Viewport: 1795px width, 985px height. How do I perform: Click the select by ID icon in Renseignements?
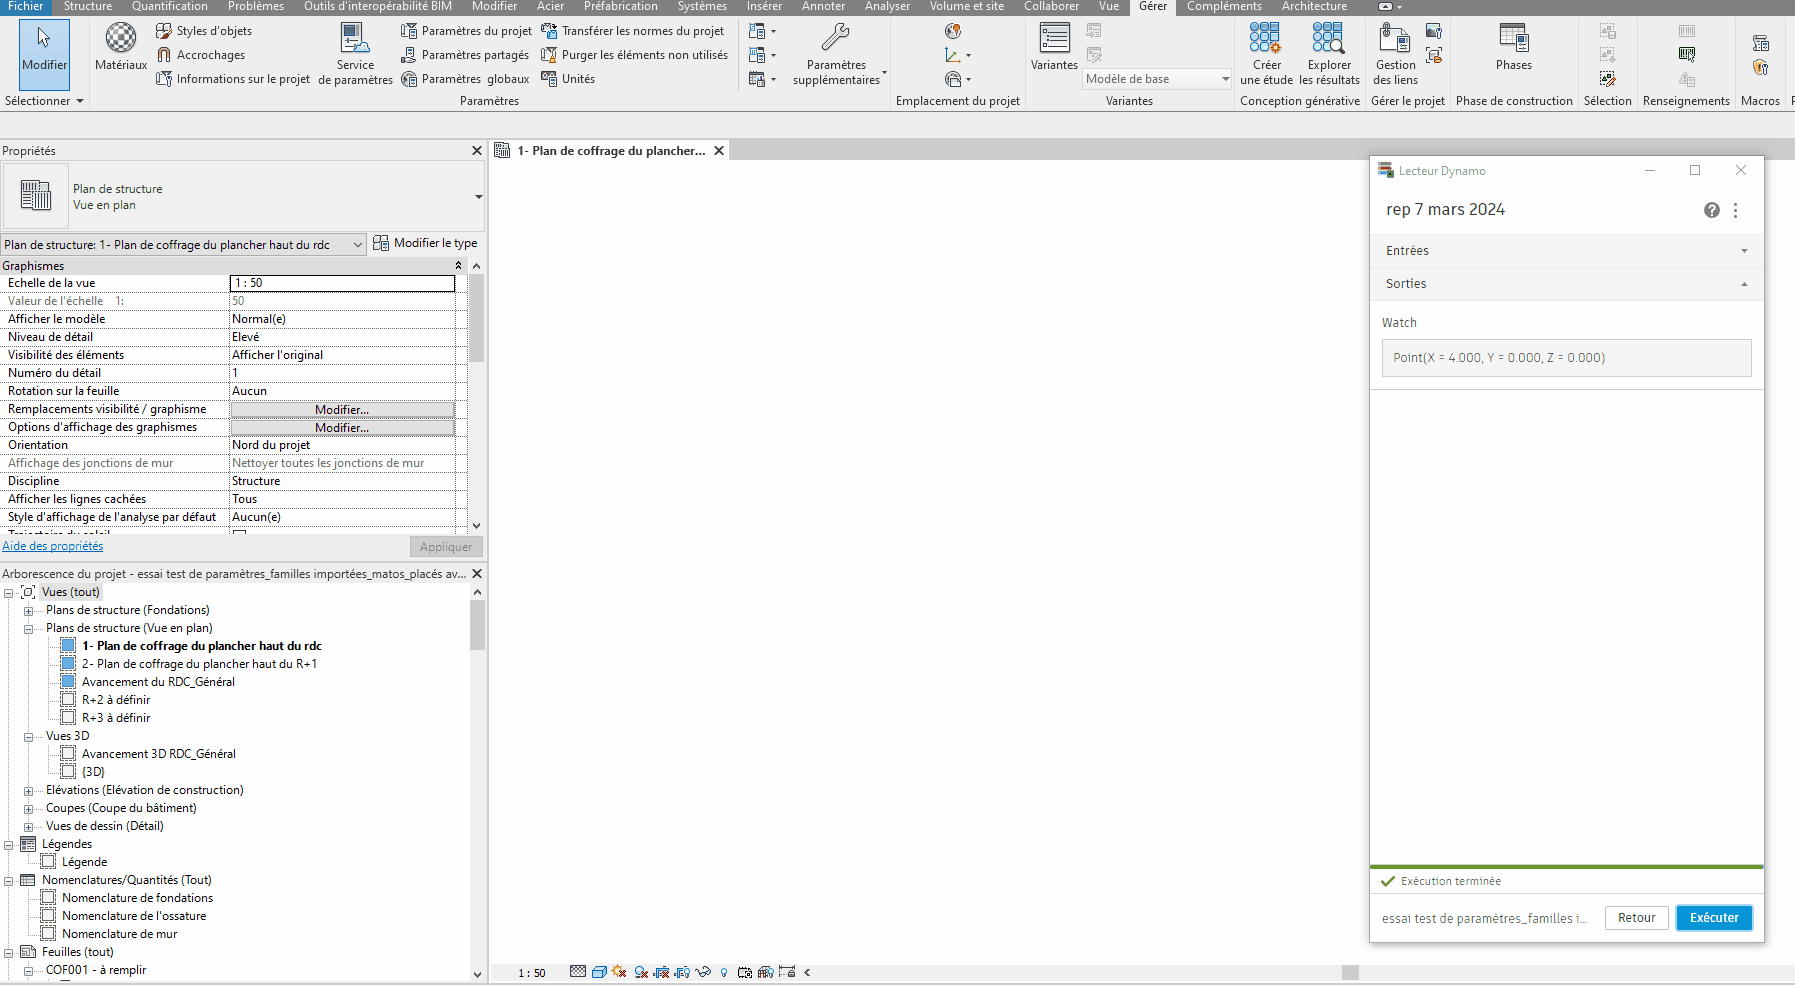1687,55
